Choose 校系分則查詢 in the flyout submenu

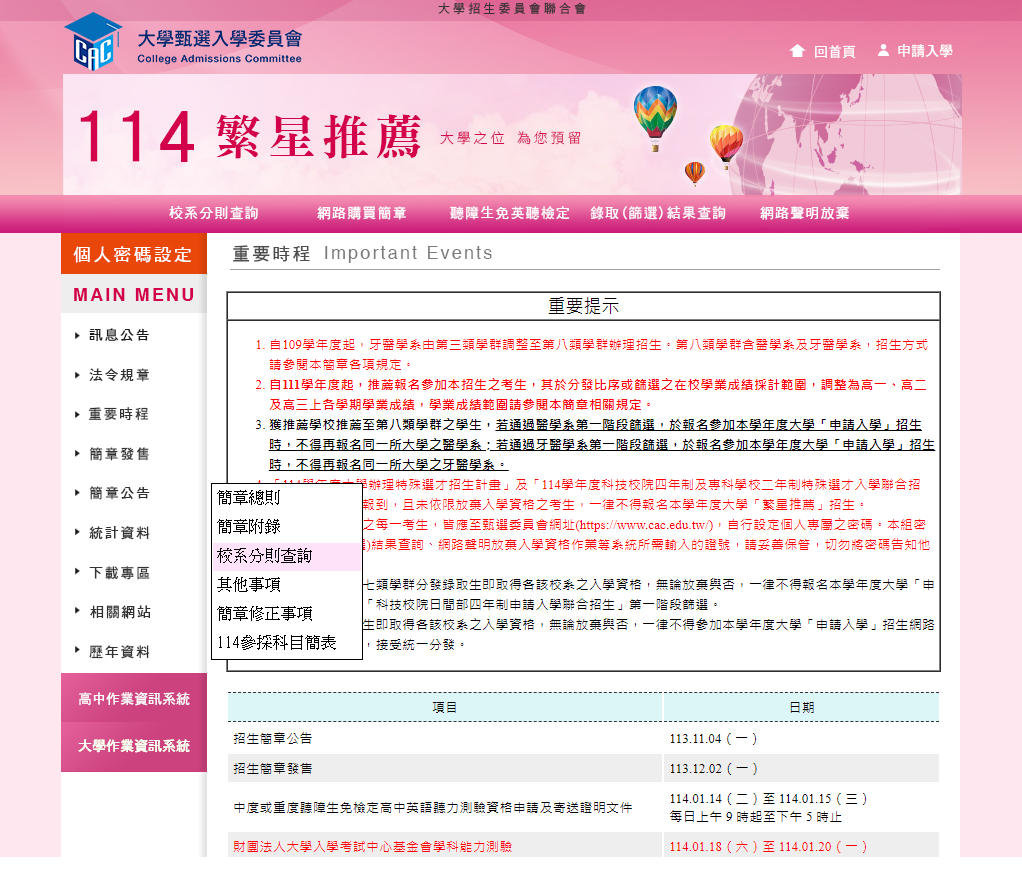coord(287,556)
